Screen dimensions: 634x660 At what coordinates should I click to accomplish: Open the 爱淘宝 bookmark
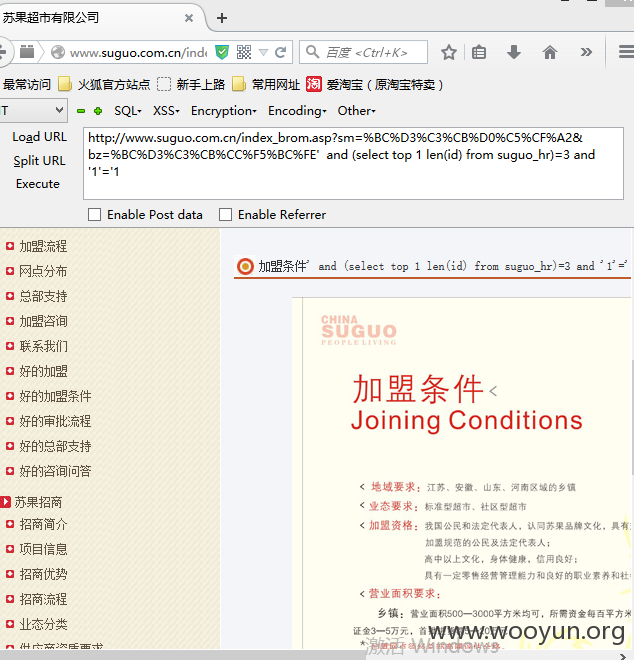click(374, 85)
